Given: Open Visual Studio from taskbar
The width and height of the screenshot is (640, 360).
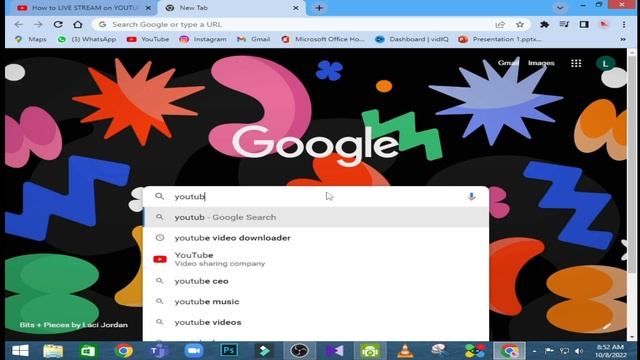Looking at the screenshot, I should [335, 351].
